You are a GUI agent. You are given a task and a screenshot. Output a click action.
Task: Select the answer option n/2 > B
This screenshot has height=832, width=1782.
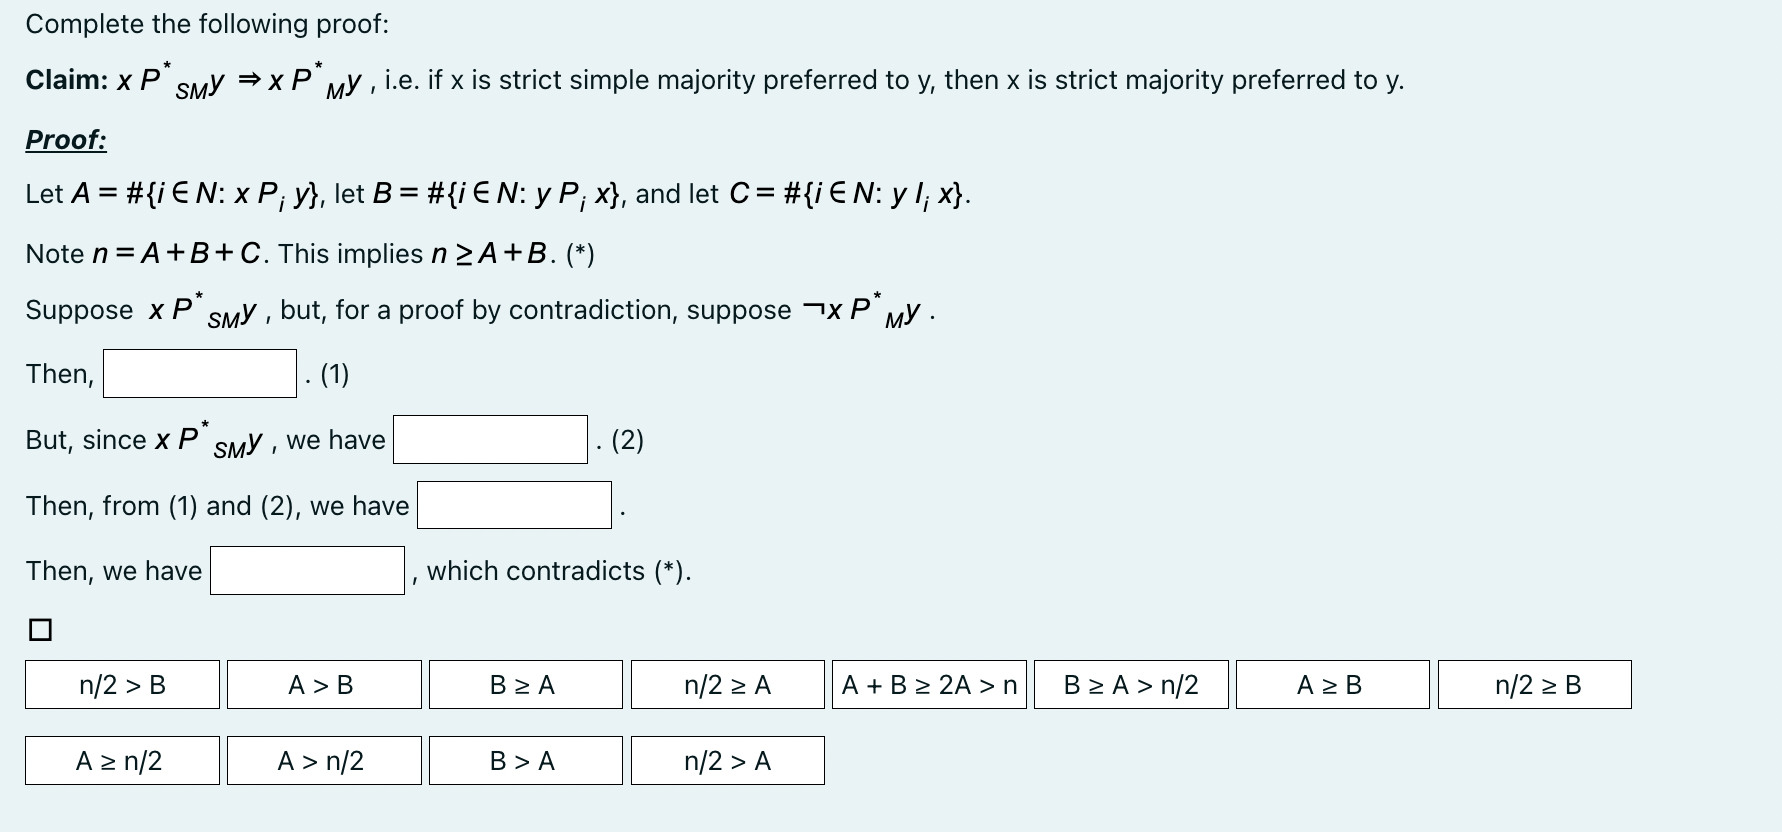click(121, 685)
